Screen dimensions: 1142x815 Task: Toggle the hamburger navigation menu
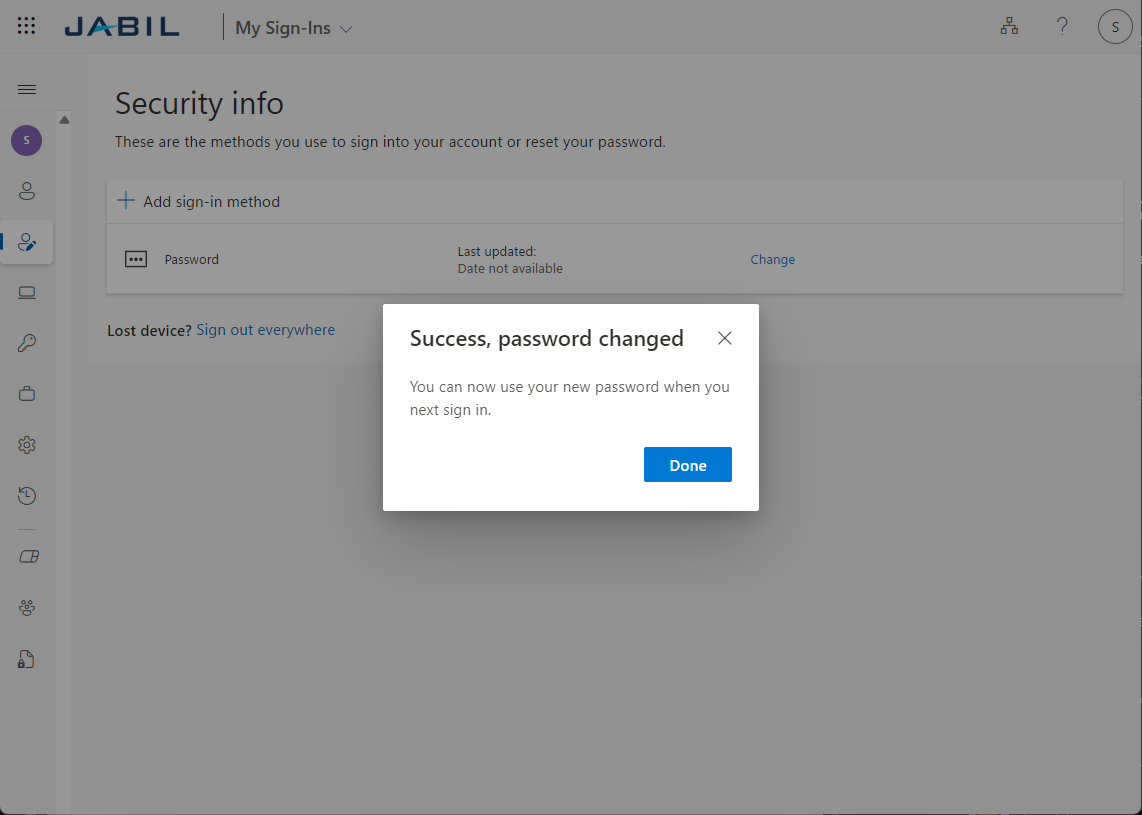point(27,89)
